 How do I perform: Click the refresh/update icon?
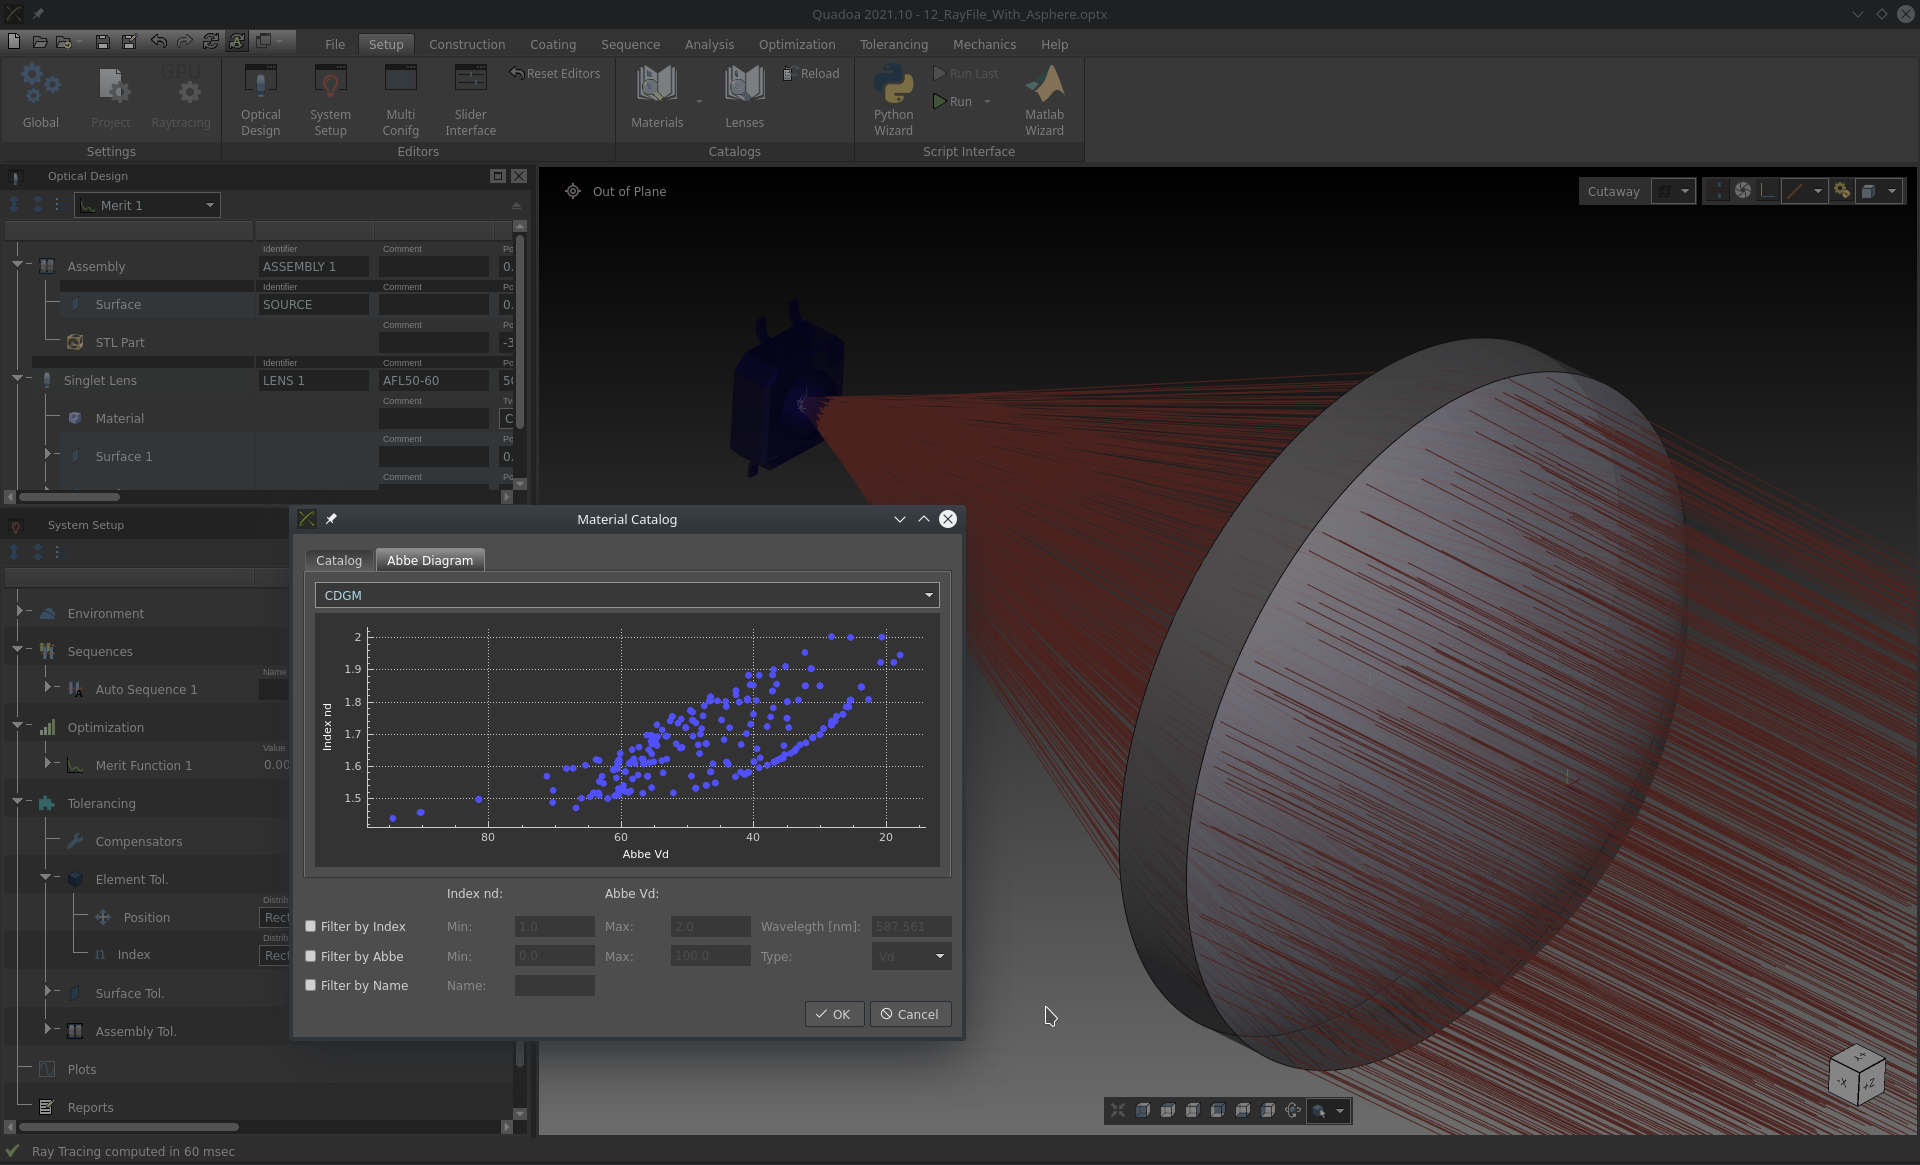211,41
